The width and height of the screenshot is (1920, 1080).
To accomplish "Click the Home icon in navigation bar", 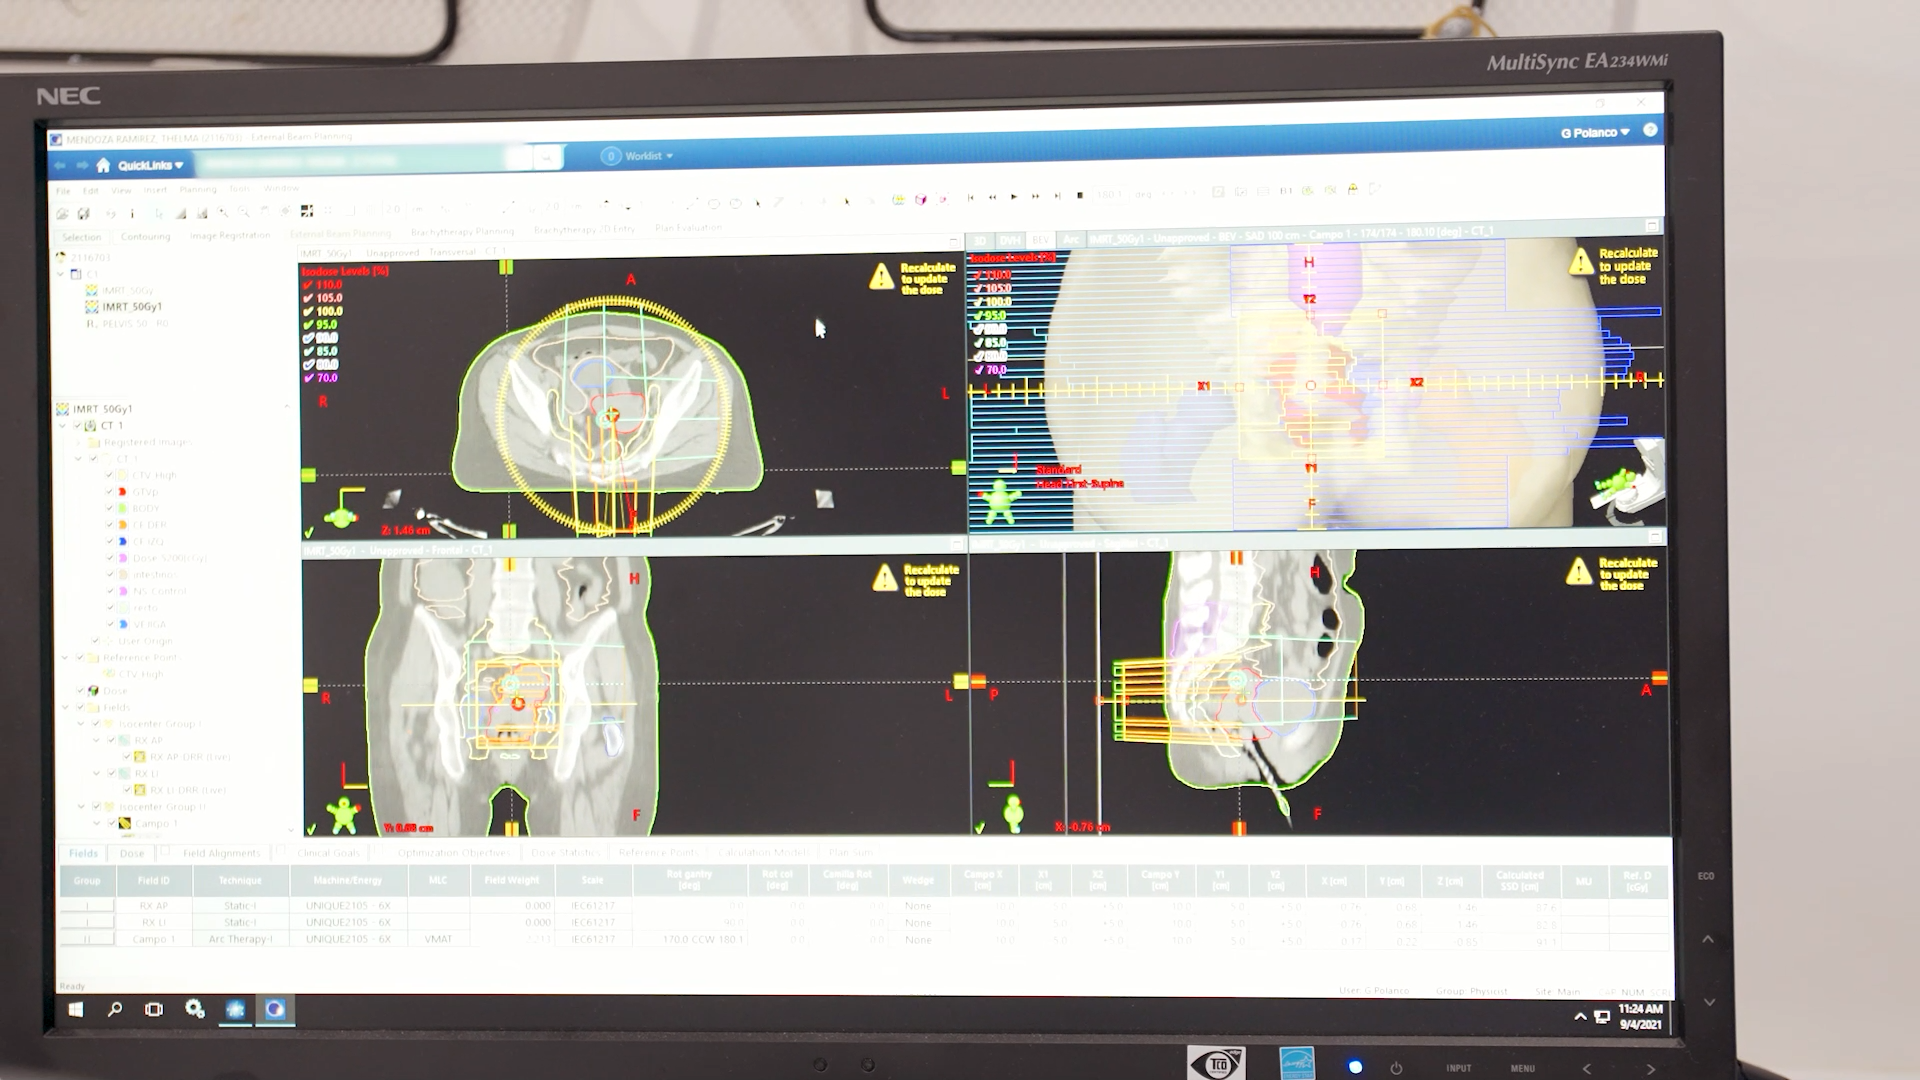I will pyautogui.click(x=103, y=165).
